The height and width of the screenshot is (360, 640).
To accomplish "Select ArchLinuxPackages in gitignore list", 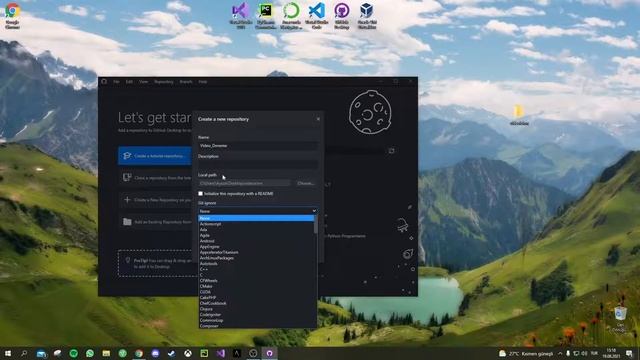I will (256, 258).
